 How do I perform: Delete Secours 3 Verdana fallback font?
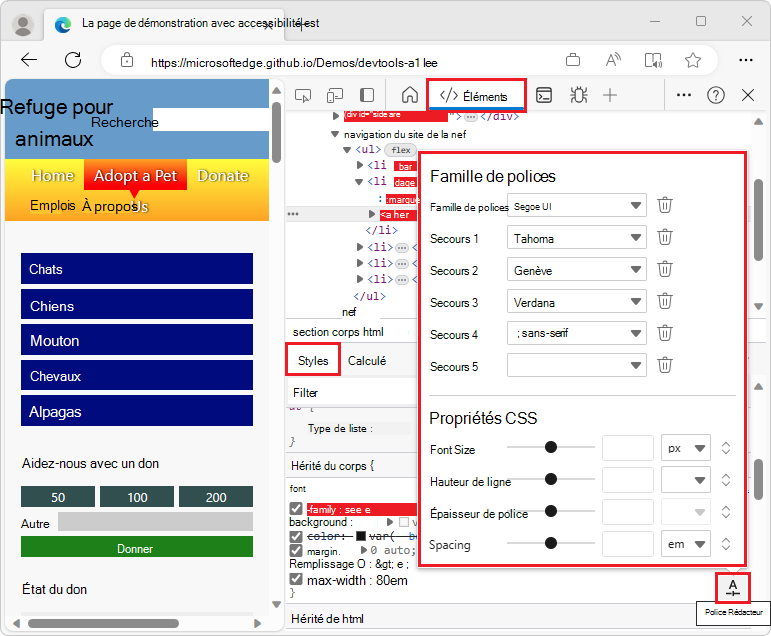pyautogui.click(x=665, y=301)
